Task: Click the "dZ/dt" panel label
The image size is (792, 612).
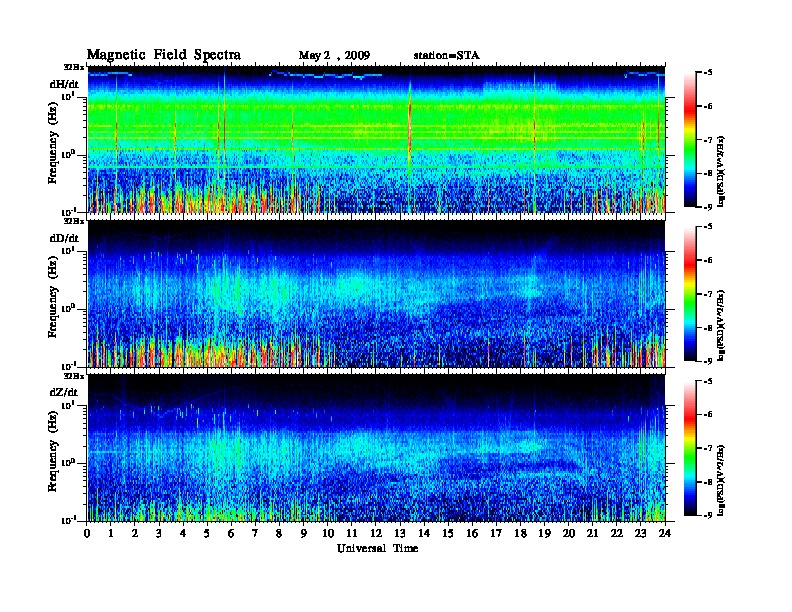Action: click(x=64, y=392)
